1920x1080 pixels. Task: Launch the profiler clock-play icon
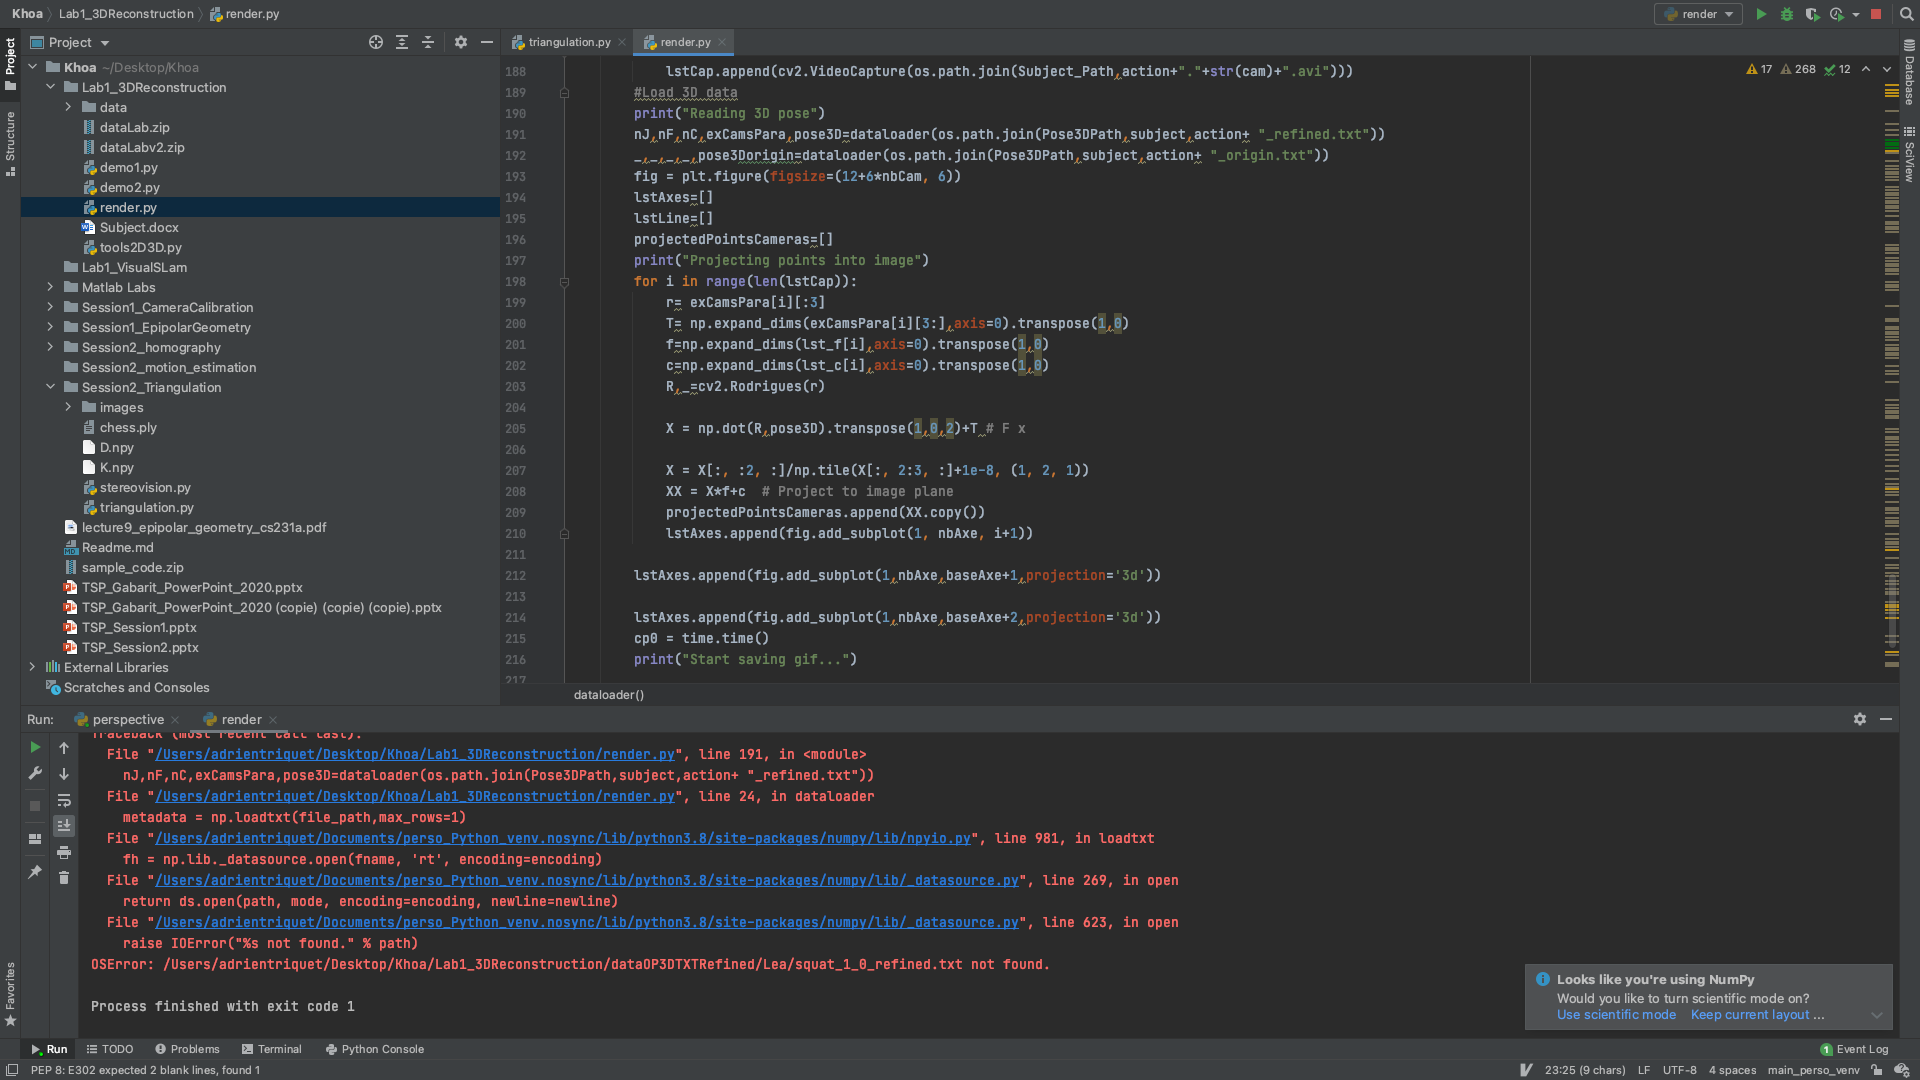(1837, 14)
